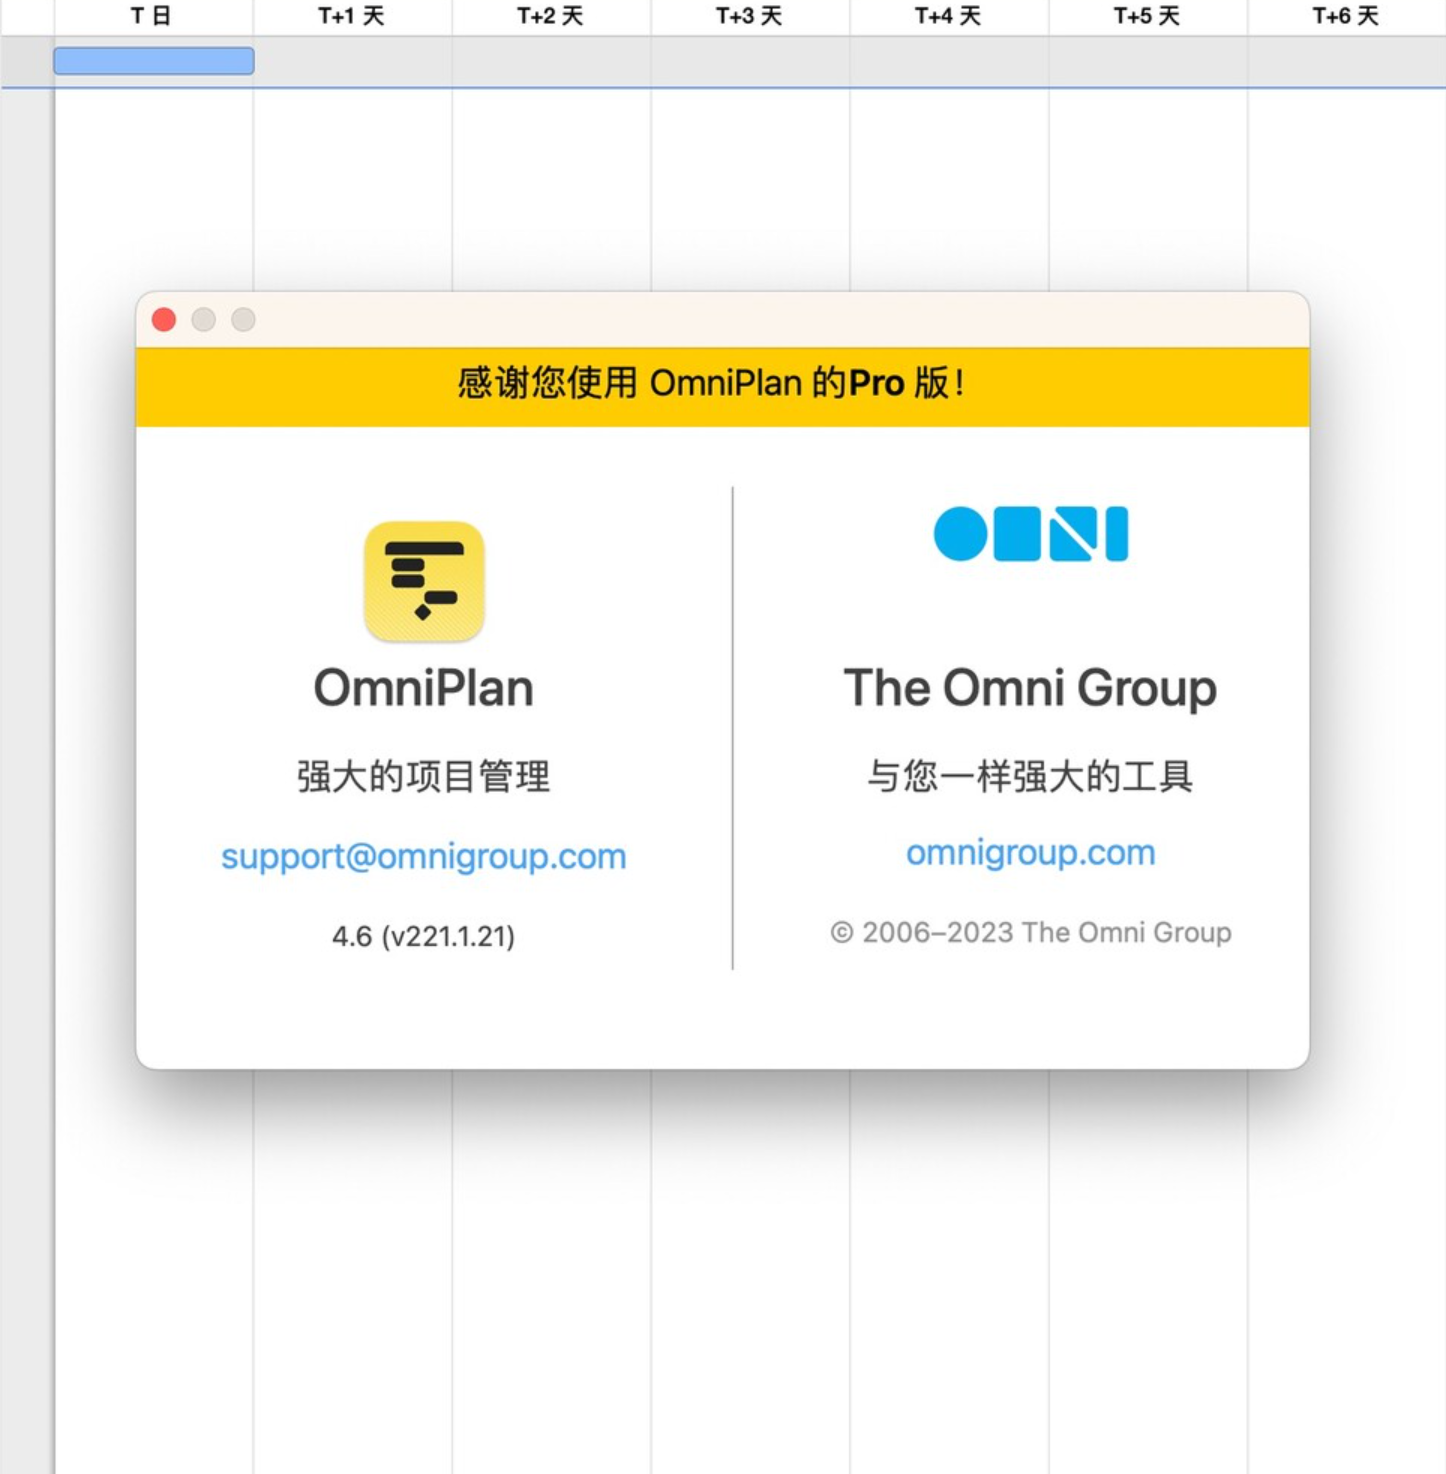Select the blue Gantt task bar
This screenshot has width=1446, height=1474.
154,61
